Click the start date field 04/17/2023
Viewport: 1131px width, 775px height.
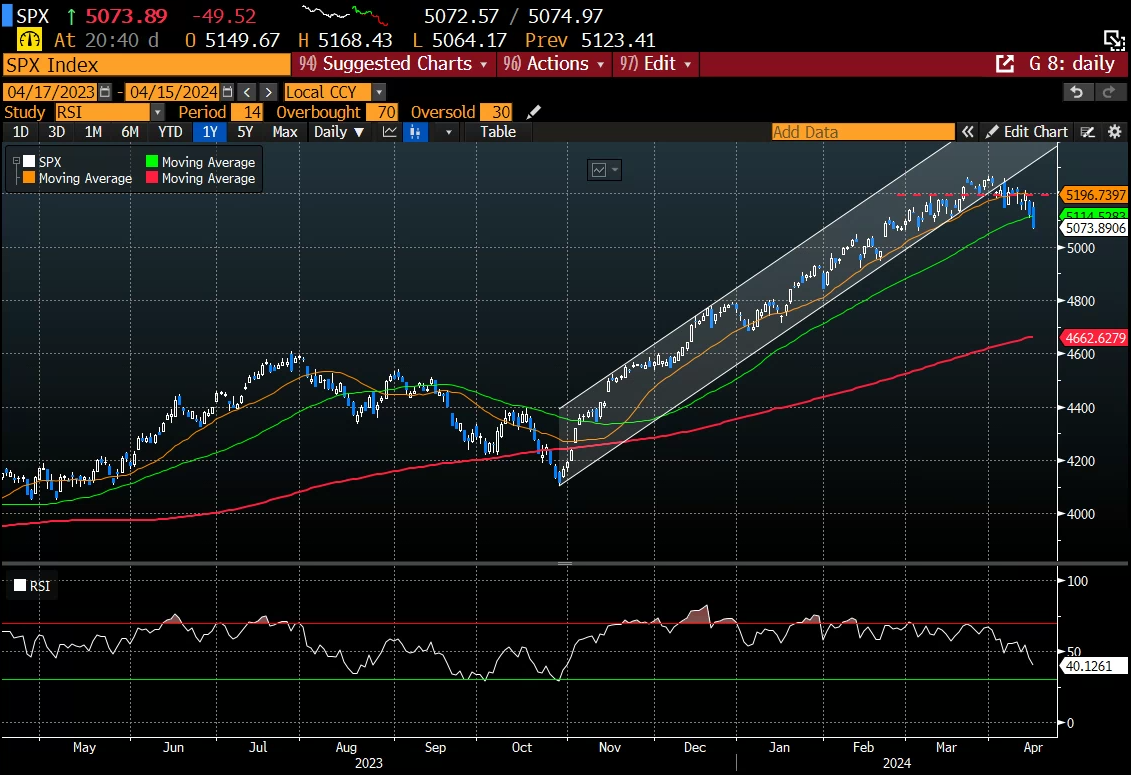50,92
